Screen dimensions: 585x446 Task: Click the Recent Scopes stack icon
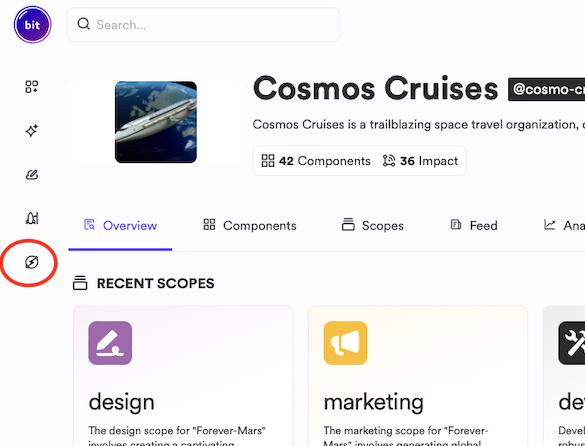tap(80, 283)
